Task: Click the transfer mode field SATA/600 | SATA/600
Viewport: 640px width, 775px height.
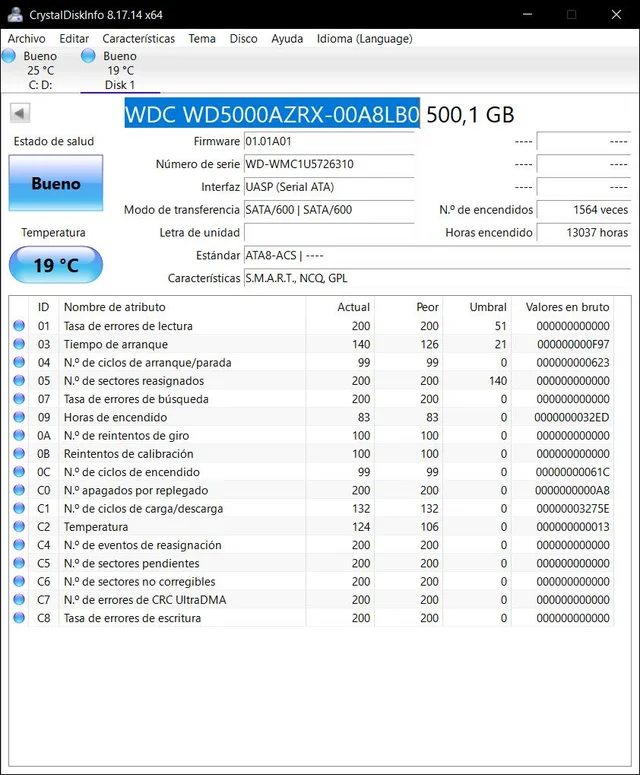Action: [x=329, y=210]
